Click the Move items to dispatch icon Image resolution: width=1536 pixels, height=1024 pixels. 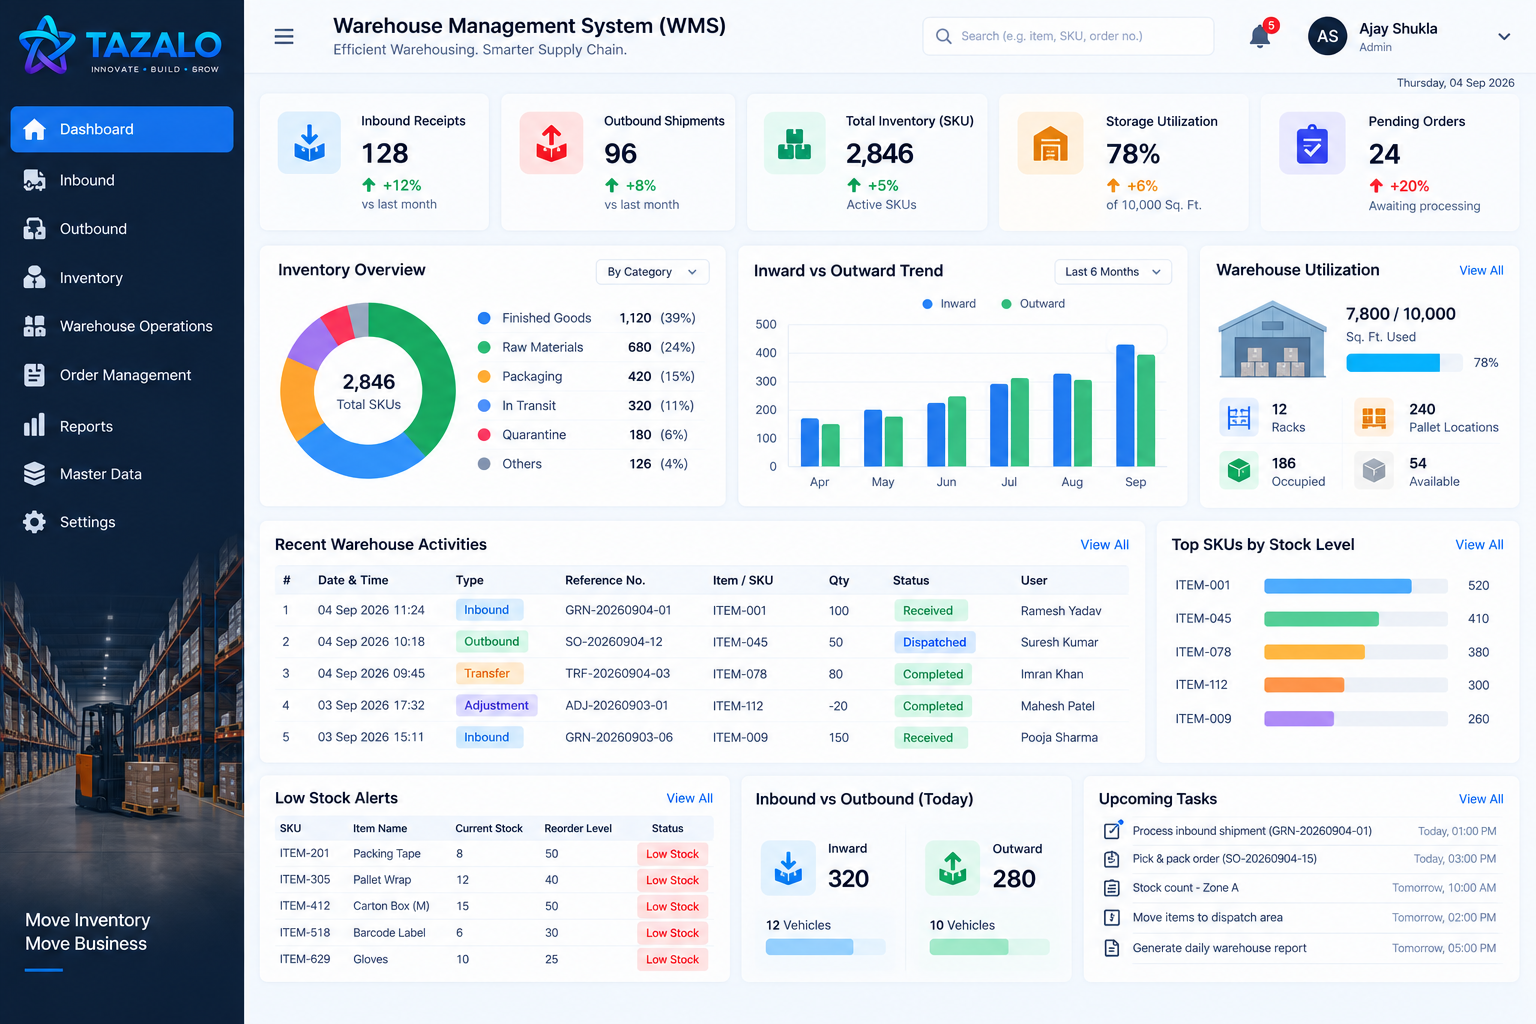tap(1111, 917)
